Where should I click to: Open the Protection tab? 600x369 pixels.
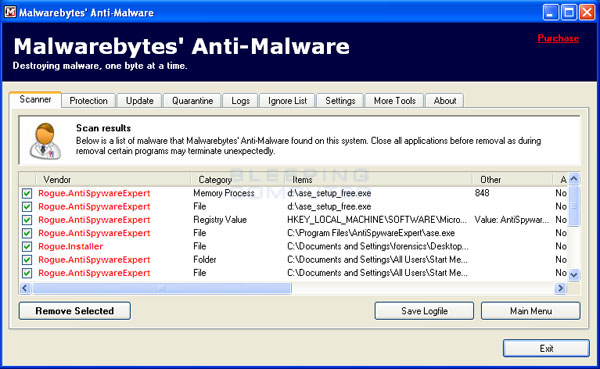click(x=88, y=101)
